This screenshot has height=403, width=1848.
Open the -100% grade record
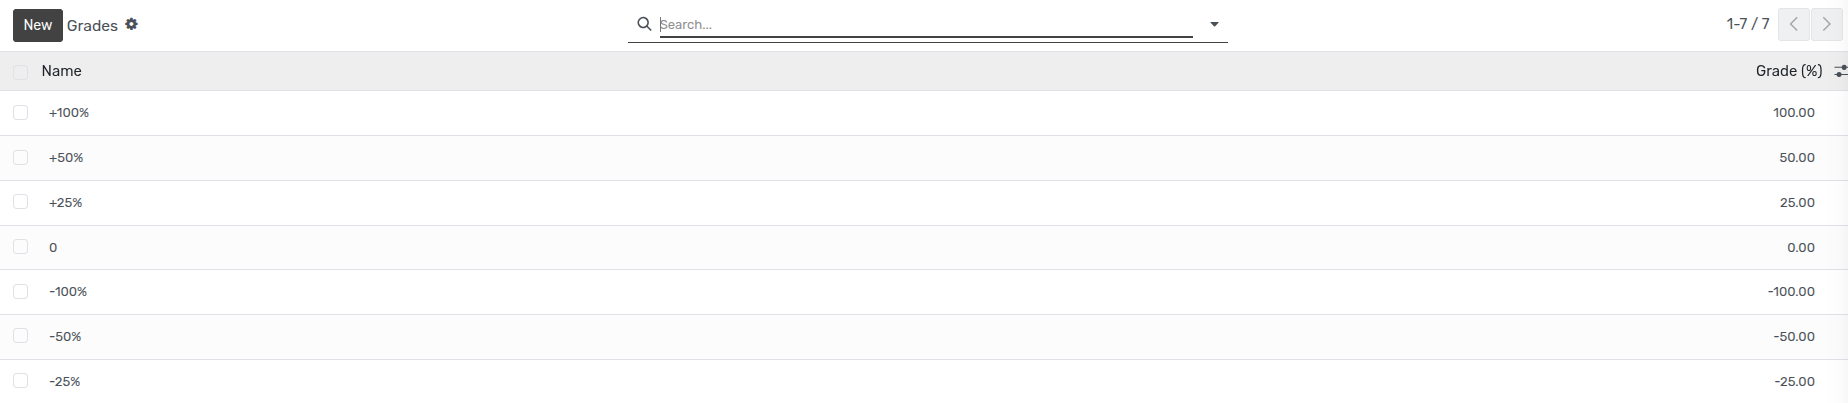tap(924, 292)
